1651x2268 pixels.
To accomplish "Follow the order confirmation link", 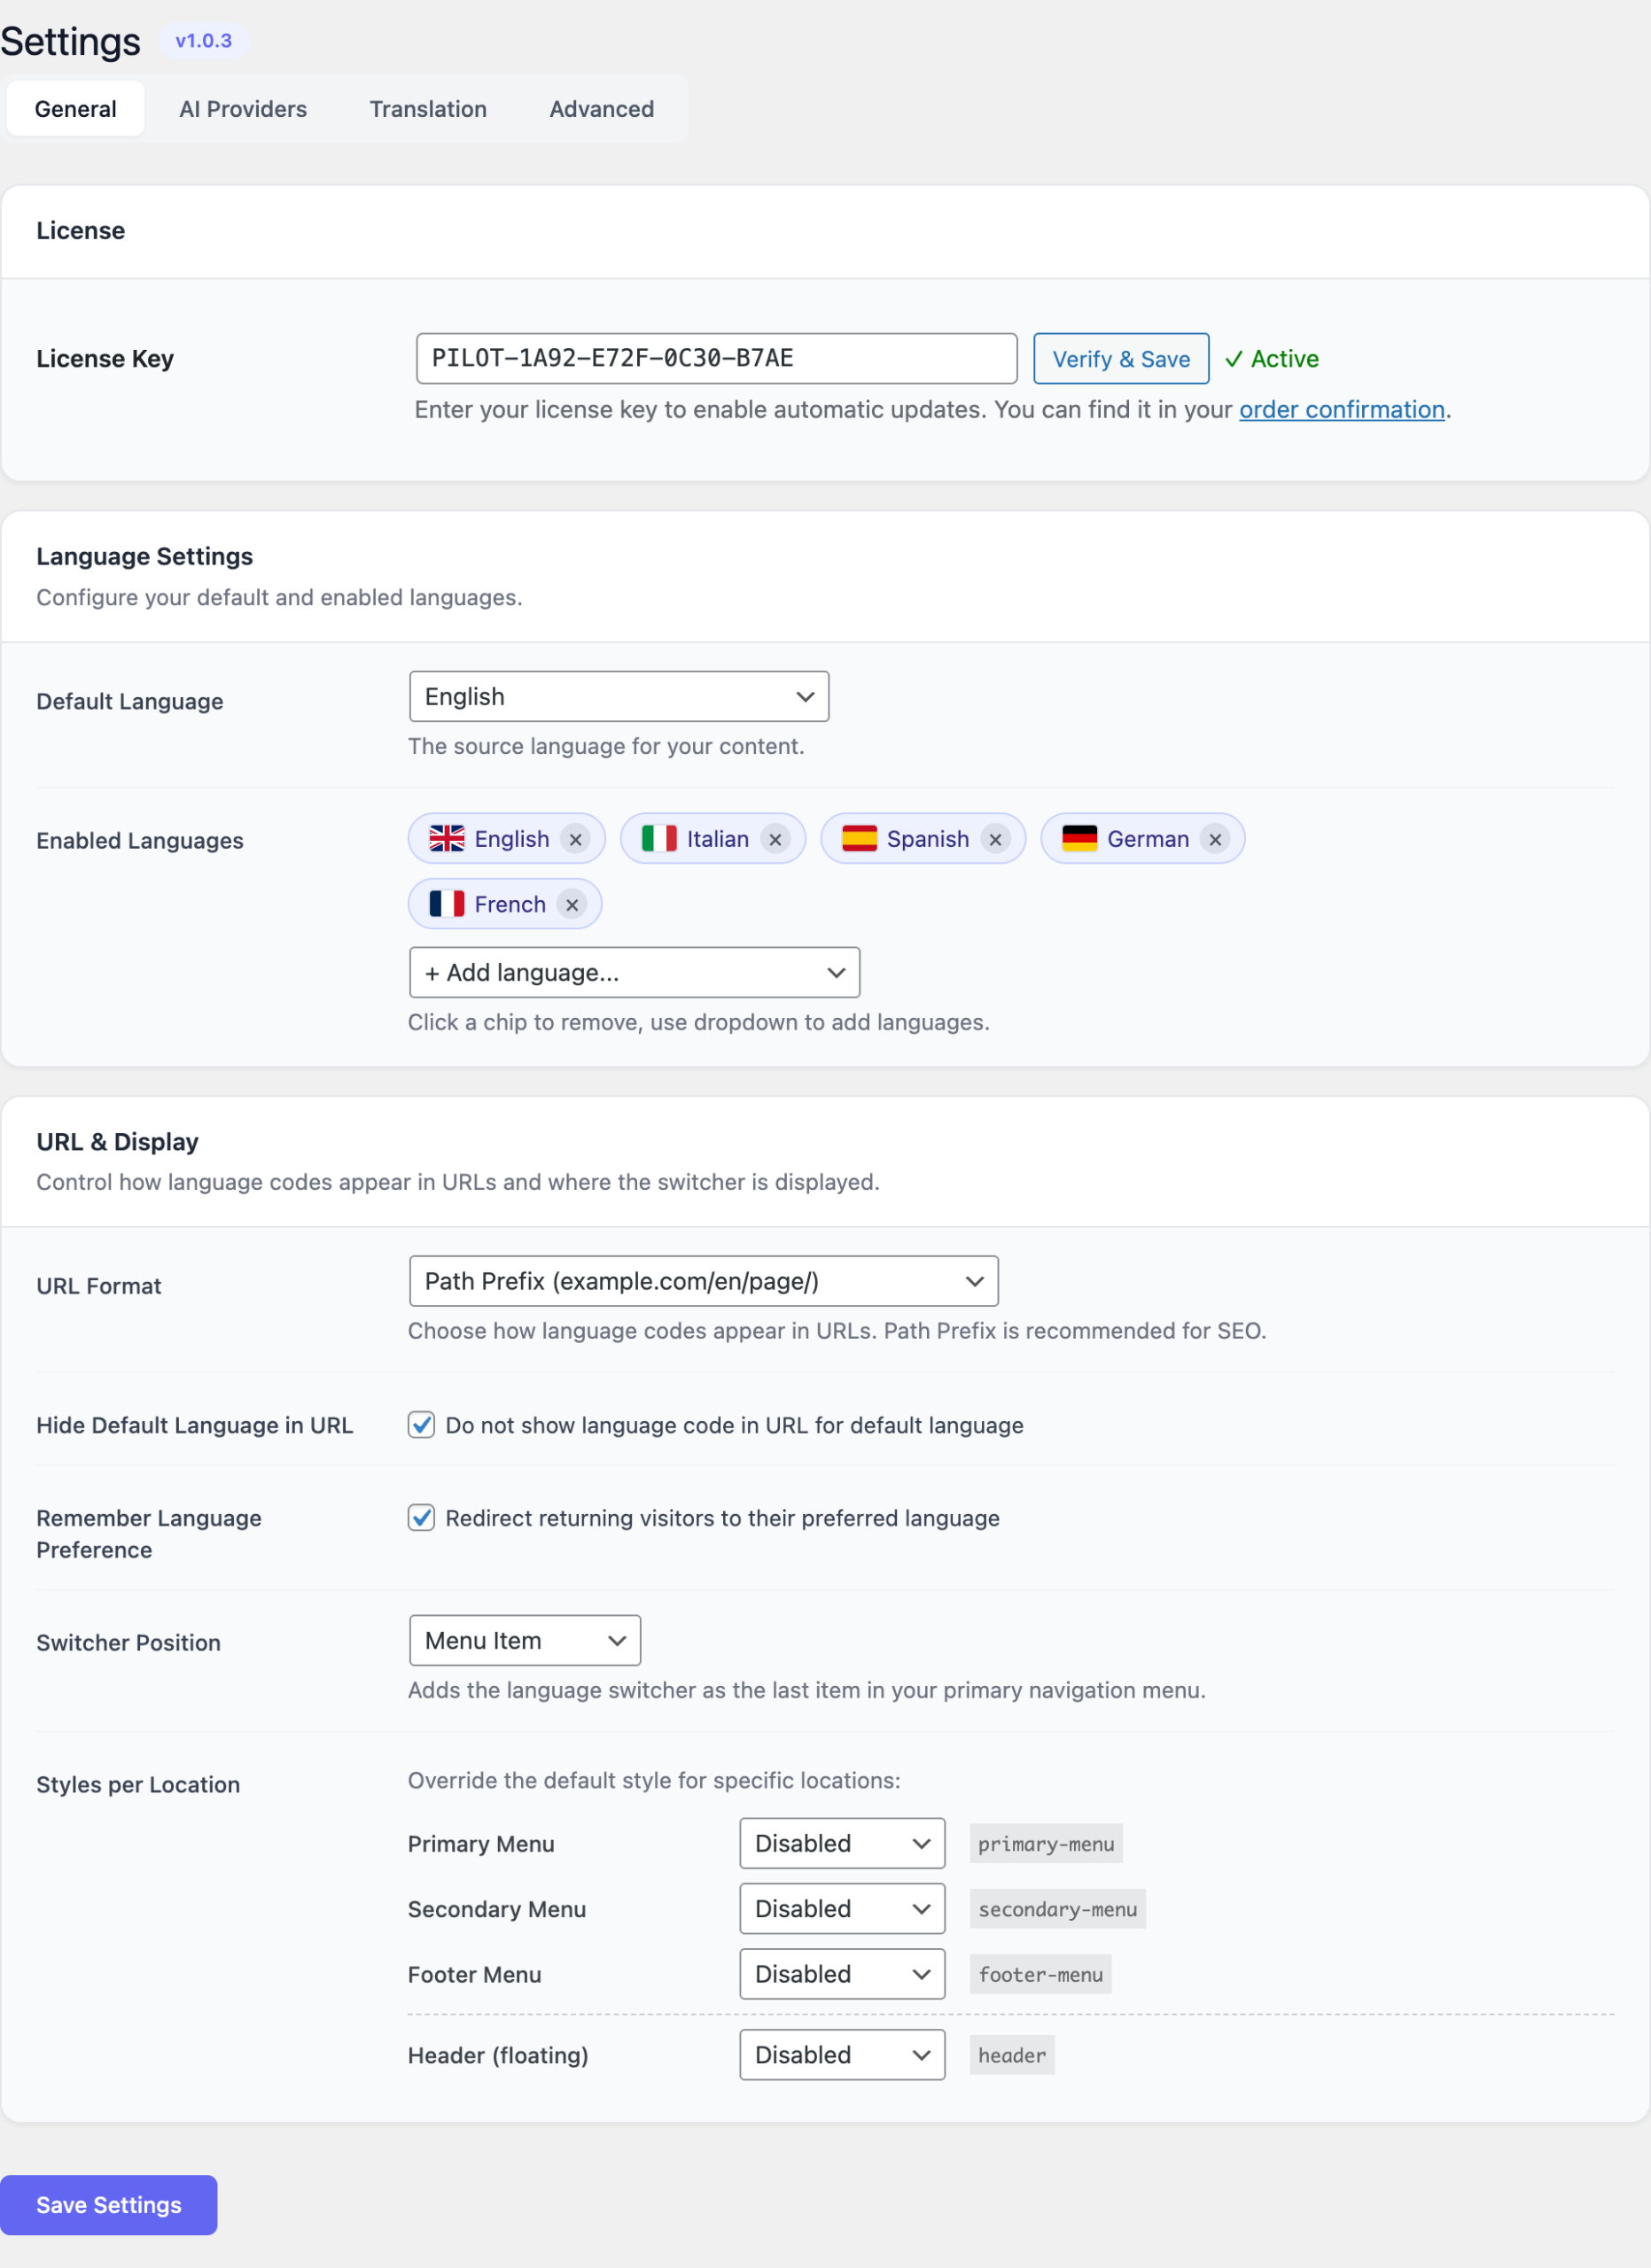I will click(x=1341, y=410).
